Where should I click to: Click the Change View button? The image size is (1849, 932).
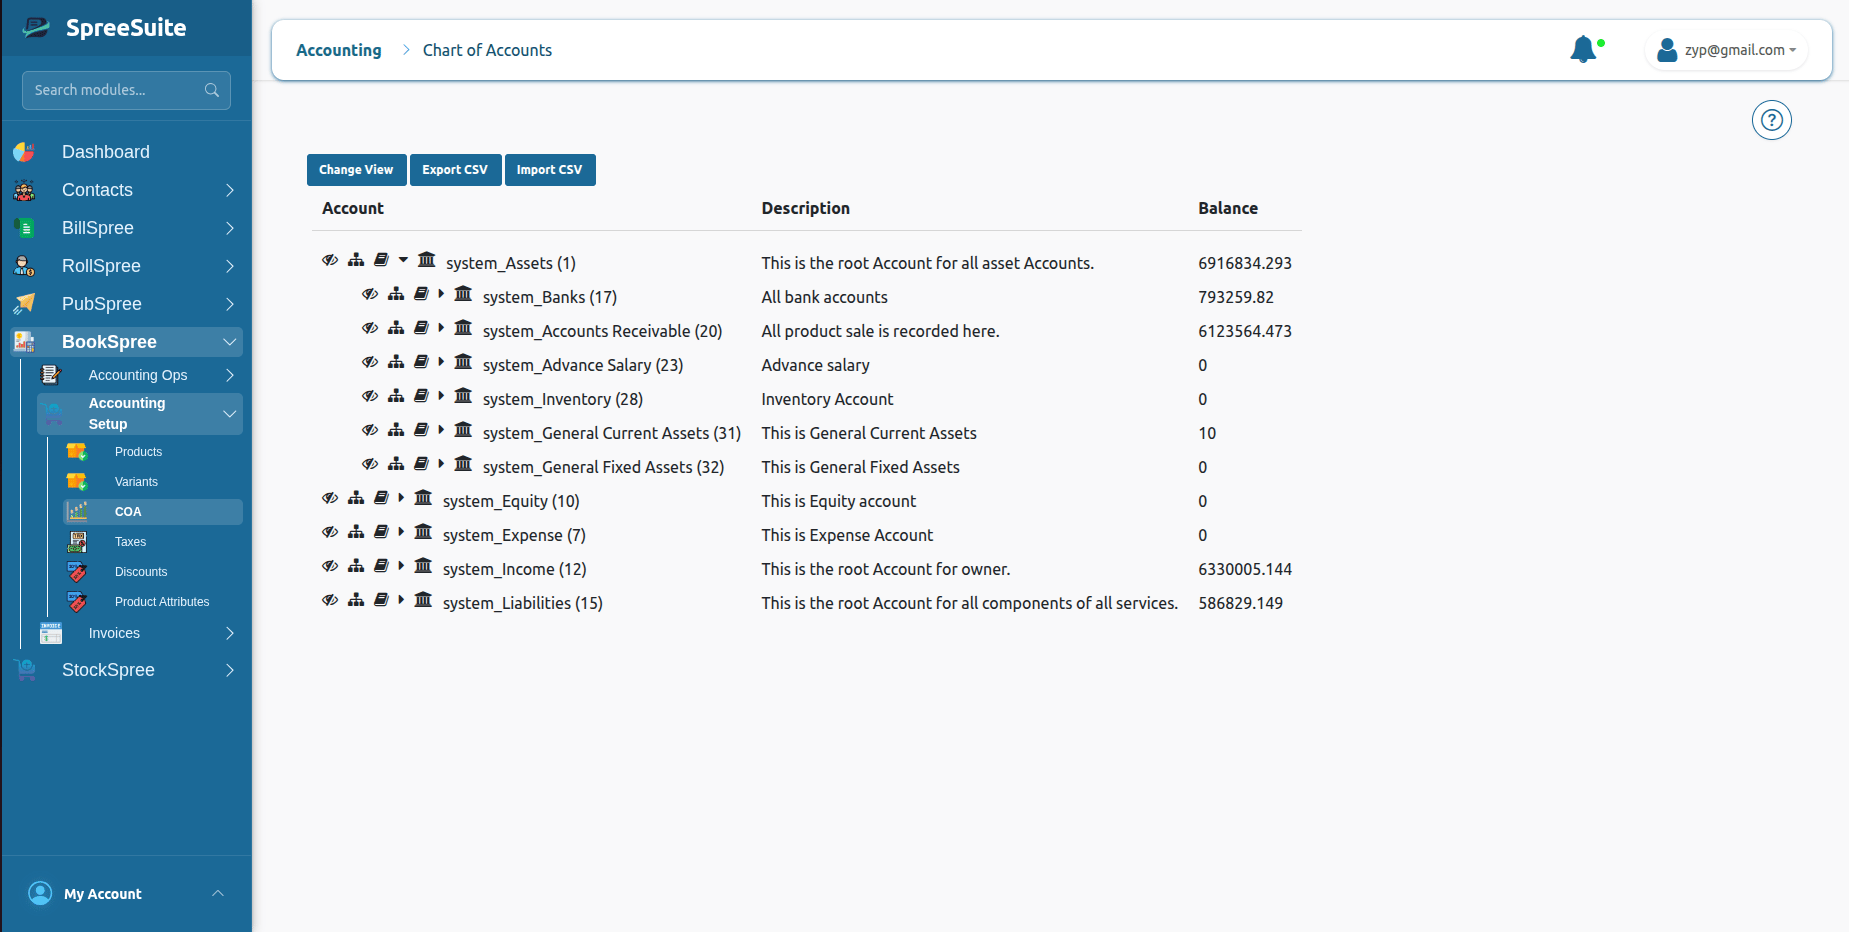pyautogui.click(x=356, y=170)
